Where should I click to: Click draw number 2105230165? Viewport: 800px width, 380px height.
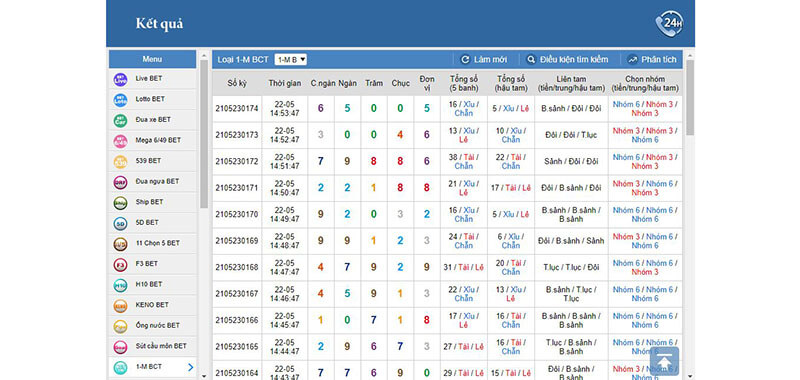tap(237, 347)
